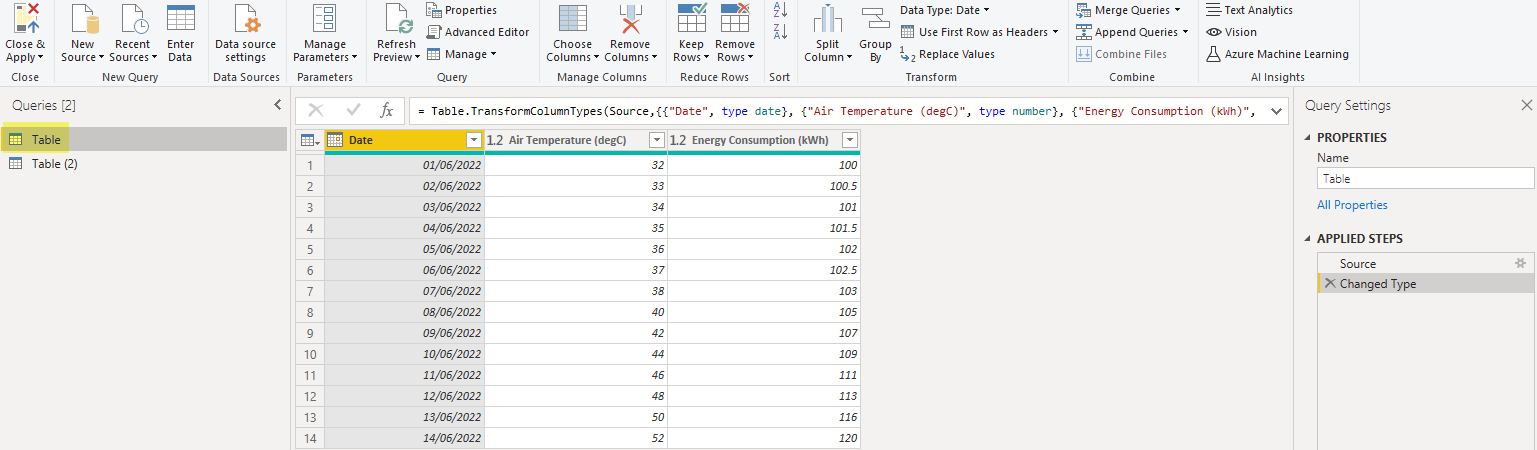1537x450 pixels.
Task: Open the Append Queries dropdown
Action: click(1133, 32)
